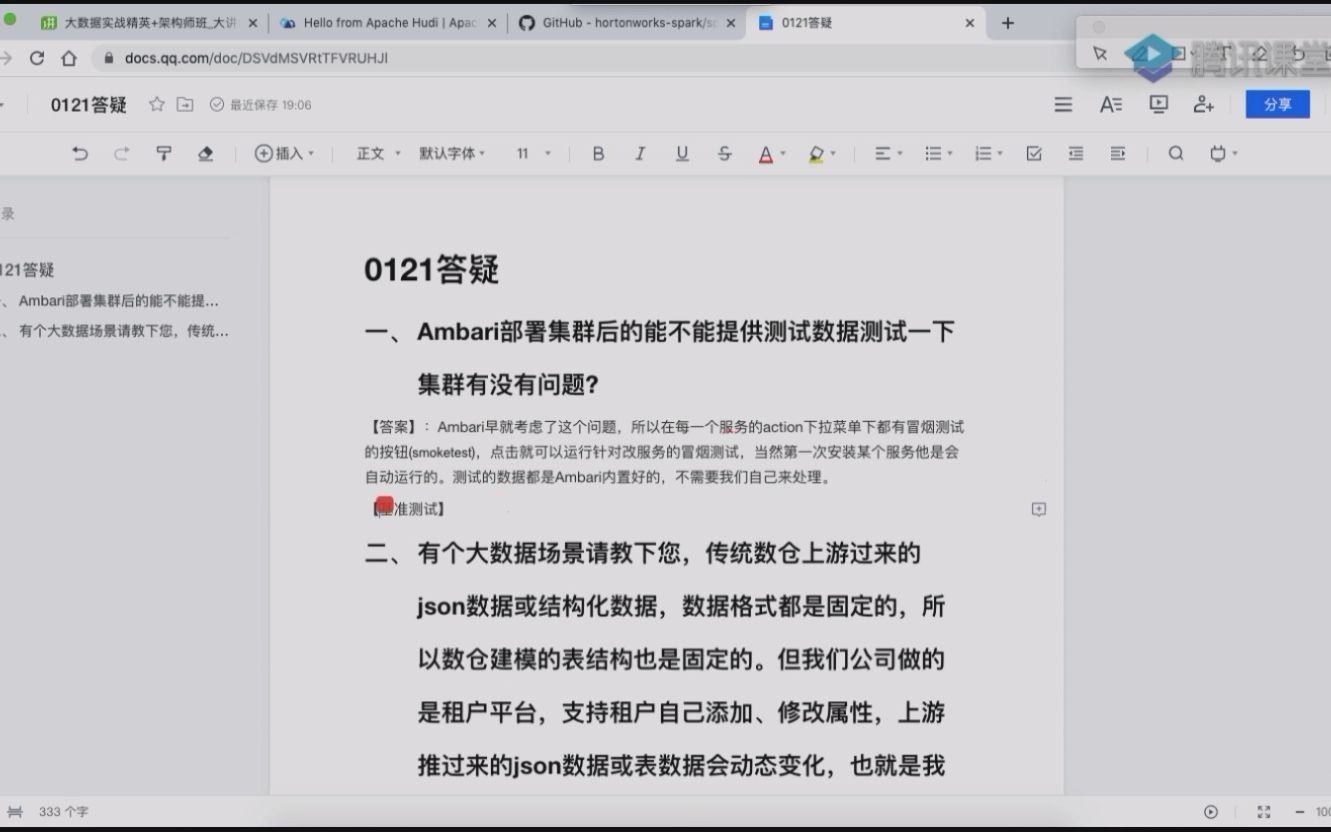Apply italic formatting
The height and width of the screenshot is (832, 1331).
pos(640,153)
